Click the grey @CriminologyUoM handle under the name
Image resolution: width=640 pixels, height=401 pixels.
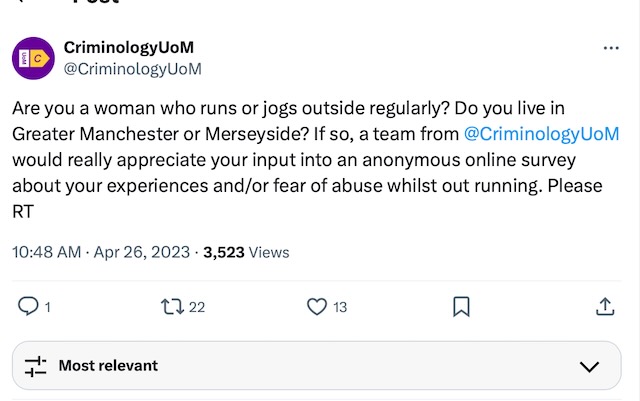click(x=133, y=69)
